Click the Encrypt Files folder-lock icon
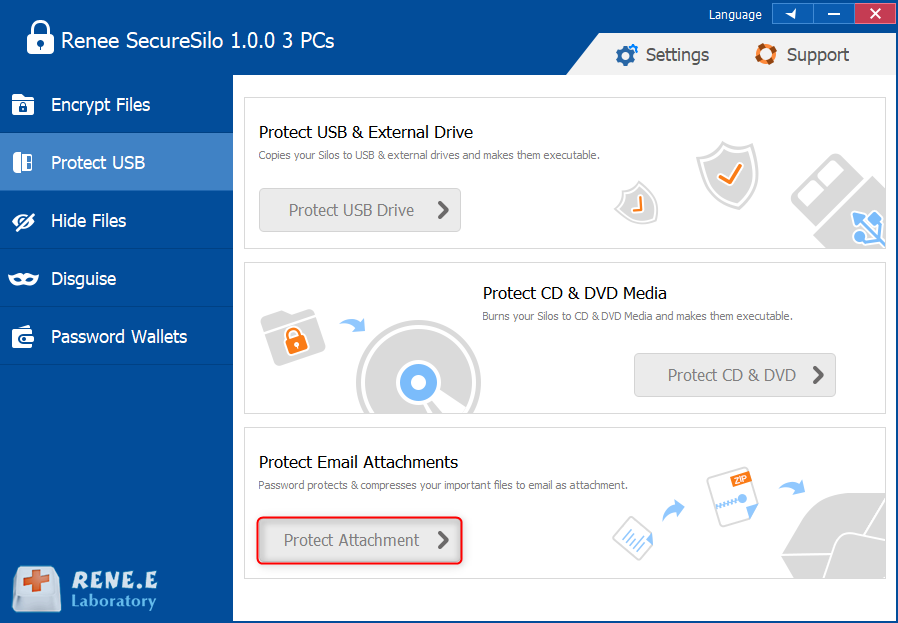898x623 pixels. (x=23, y=105)
